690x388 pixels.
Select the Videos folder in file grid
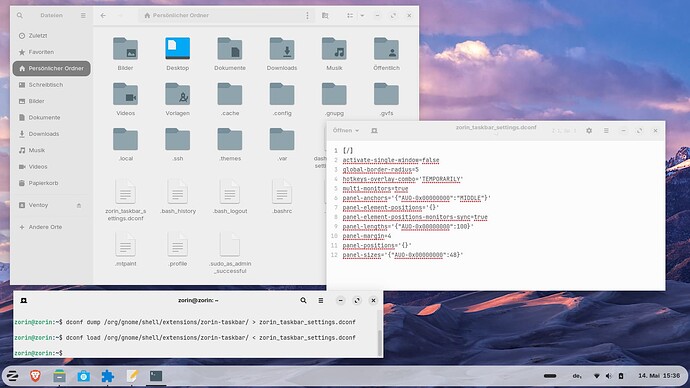coord(125,94)
